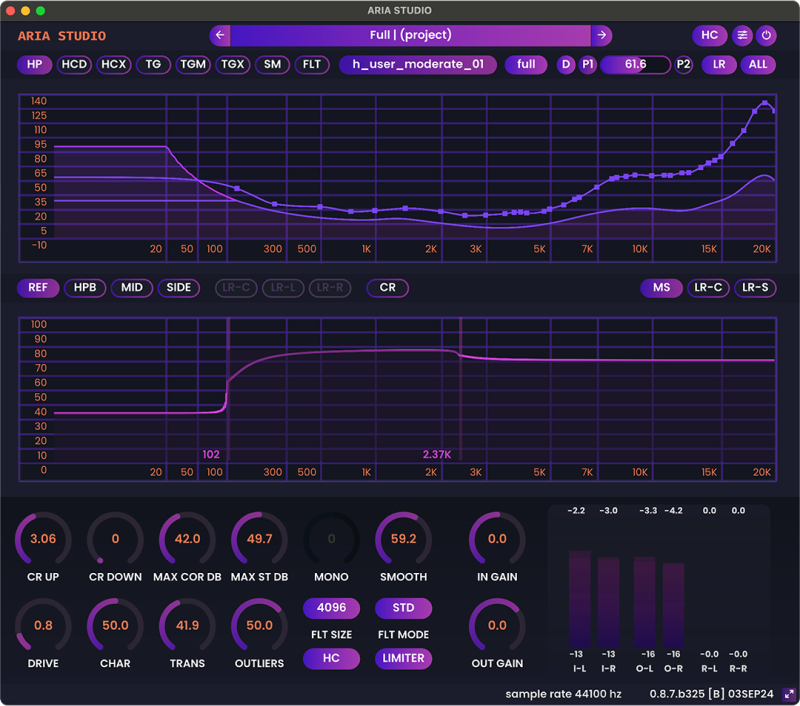Toggle the CR button

(387, 288)
